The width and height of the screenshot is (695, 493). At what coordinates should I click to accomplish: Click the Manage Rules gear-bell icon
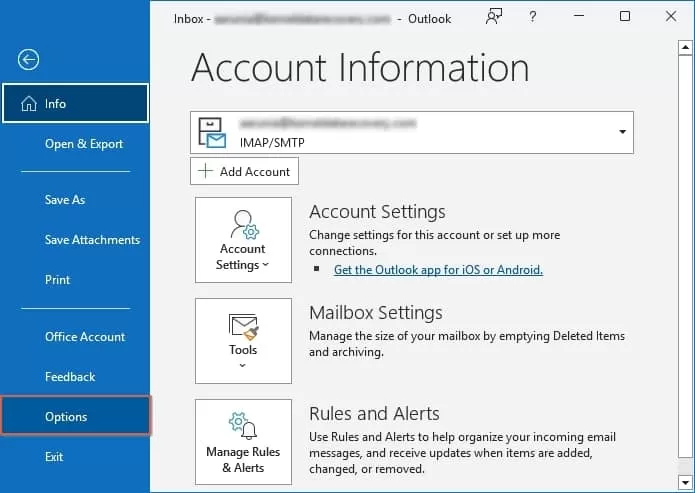coord(243,426)
